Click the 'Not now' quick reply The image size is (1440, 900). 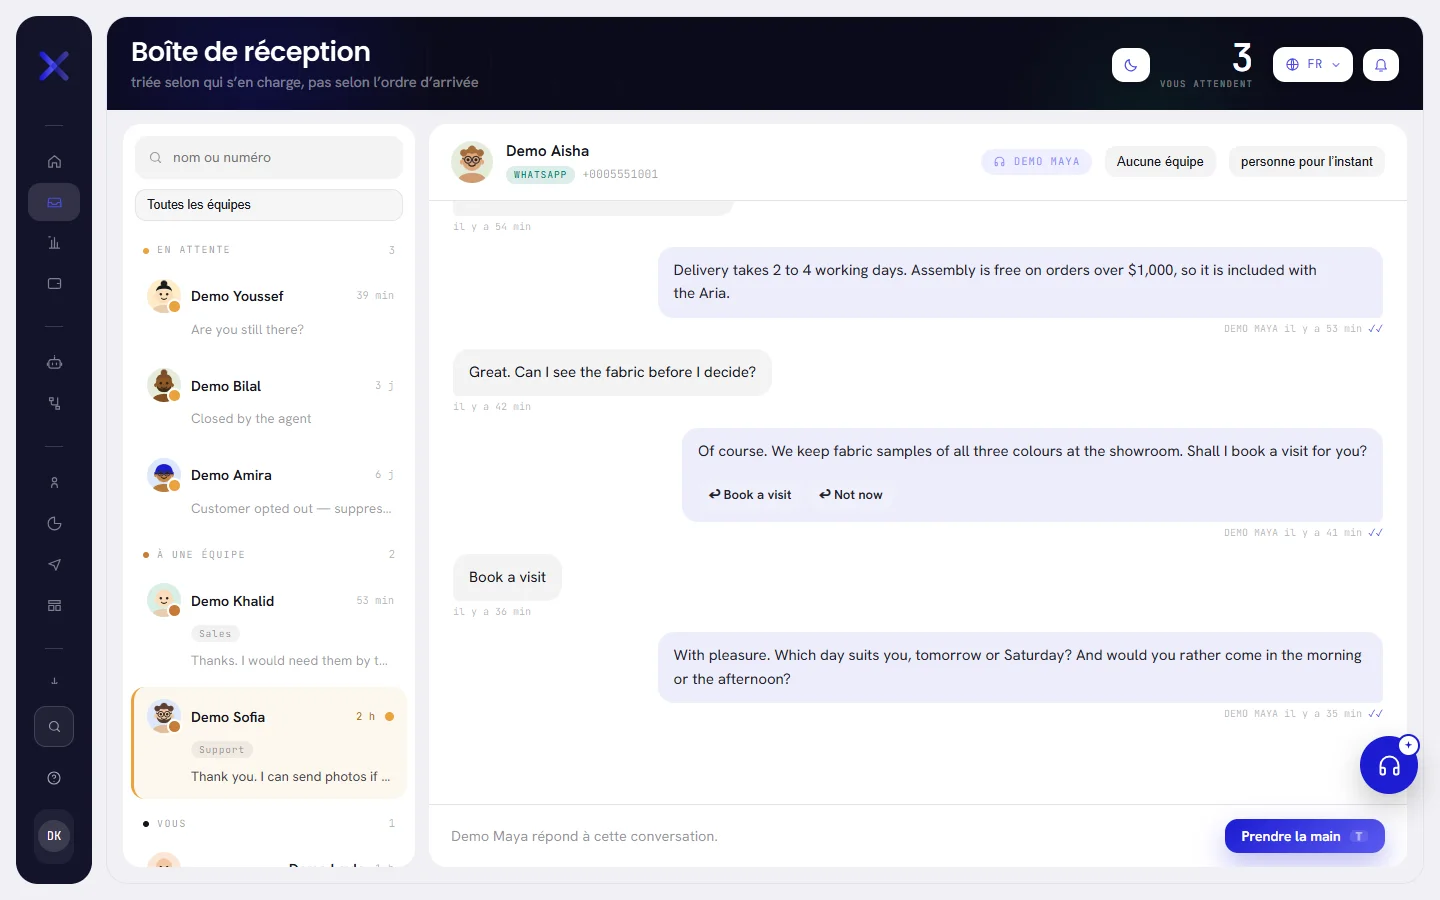[x=851, y=495]
